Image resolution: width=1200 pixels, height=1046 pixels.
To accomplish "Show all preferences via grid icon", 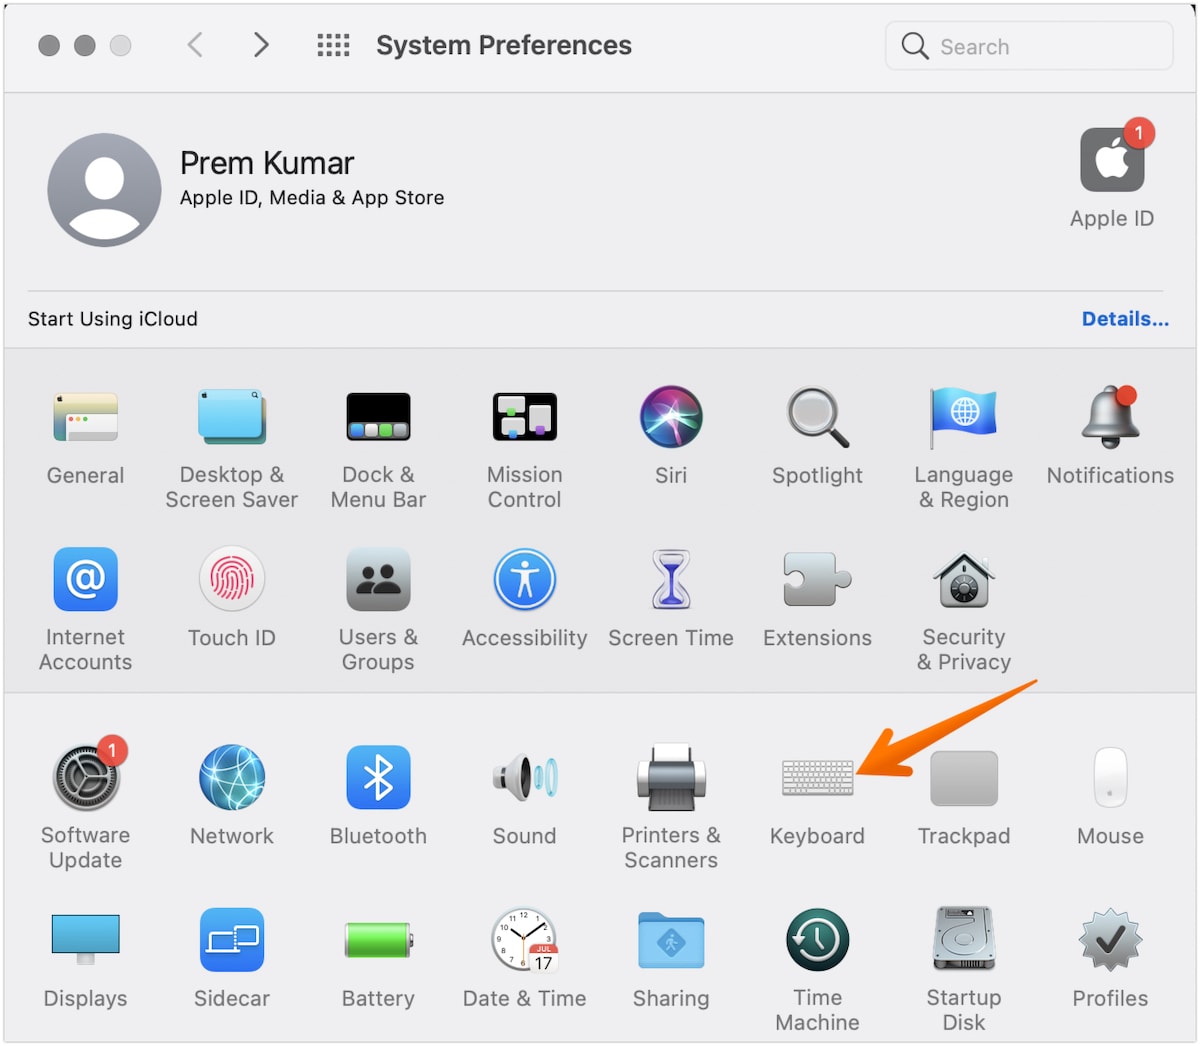I will [333, 45].
